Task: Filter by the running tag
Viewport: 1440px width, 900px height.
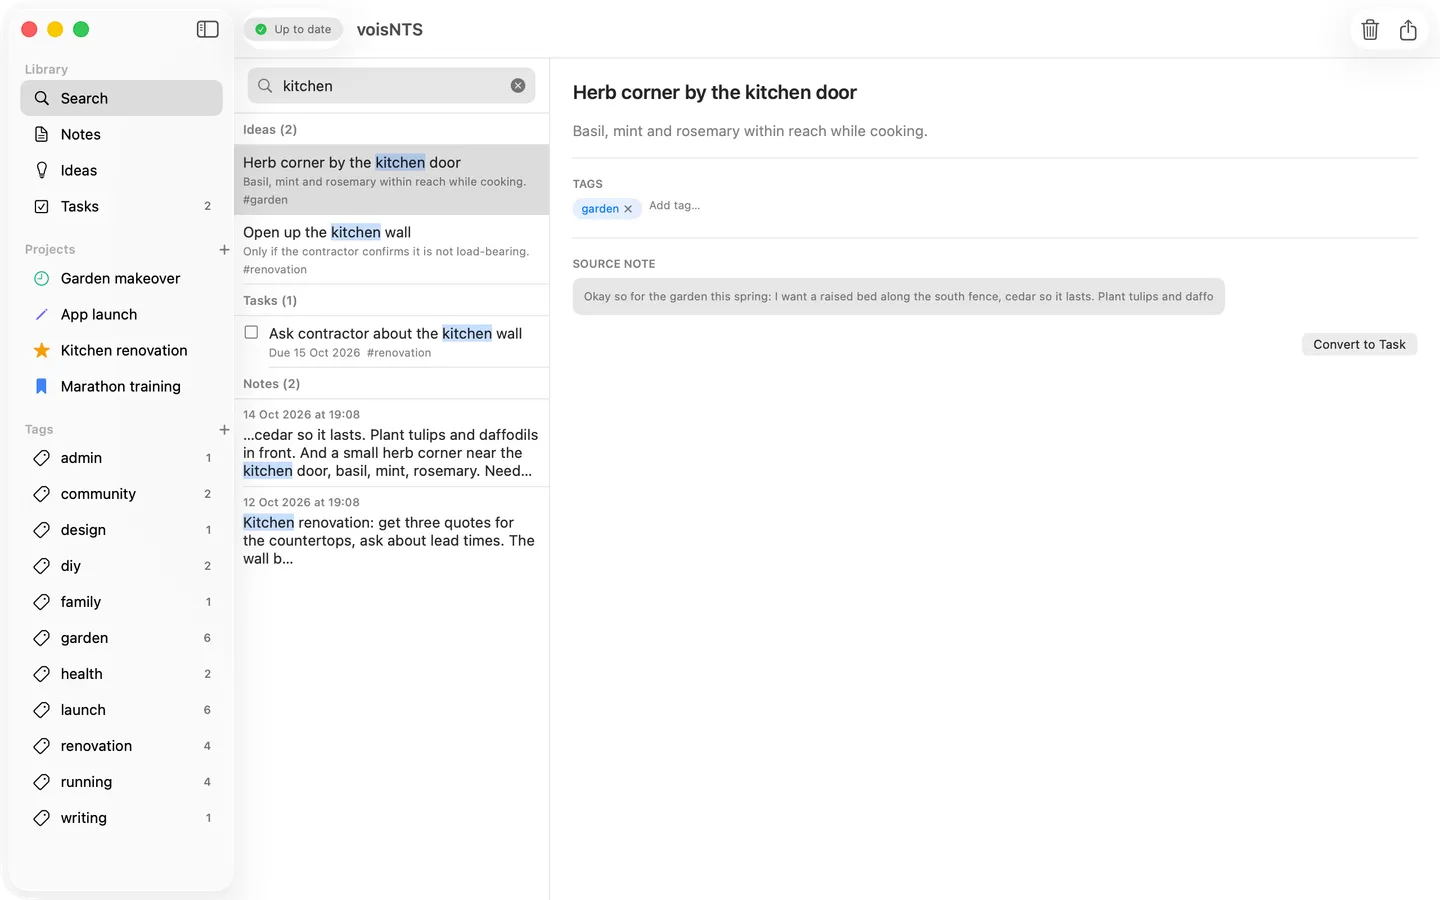Action: point(121,782)
